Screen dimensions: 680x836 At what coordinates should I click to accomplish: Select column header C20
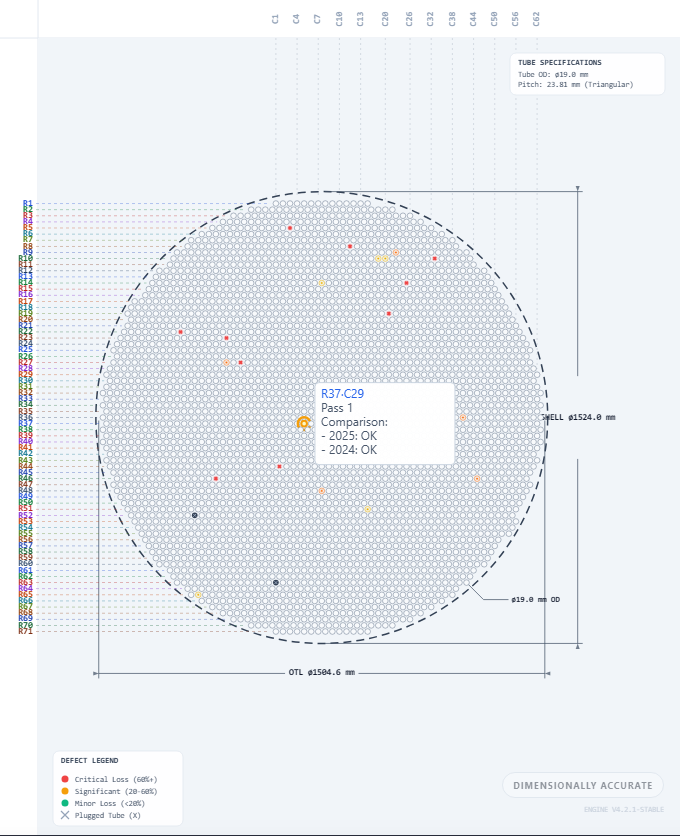click(x=385, y=19)
